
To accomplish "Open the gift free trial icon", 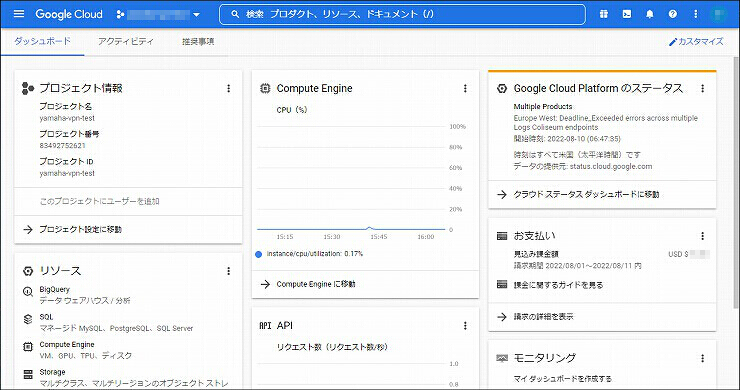I will click(604, 14).
